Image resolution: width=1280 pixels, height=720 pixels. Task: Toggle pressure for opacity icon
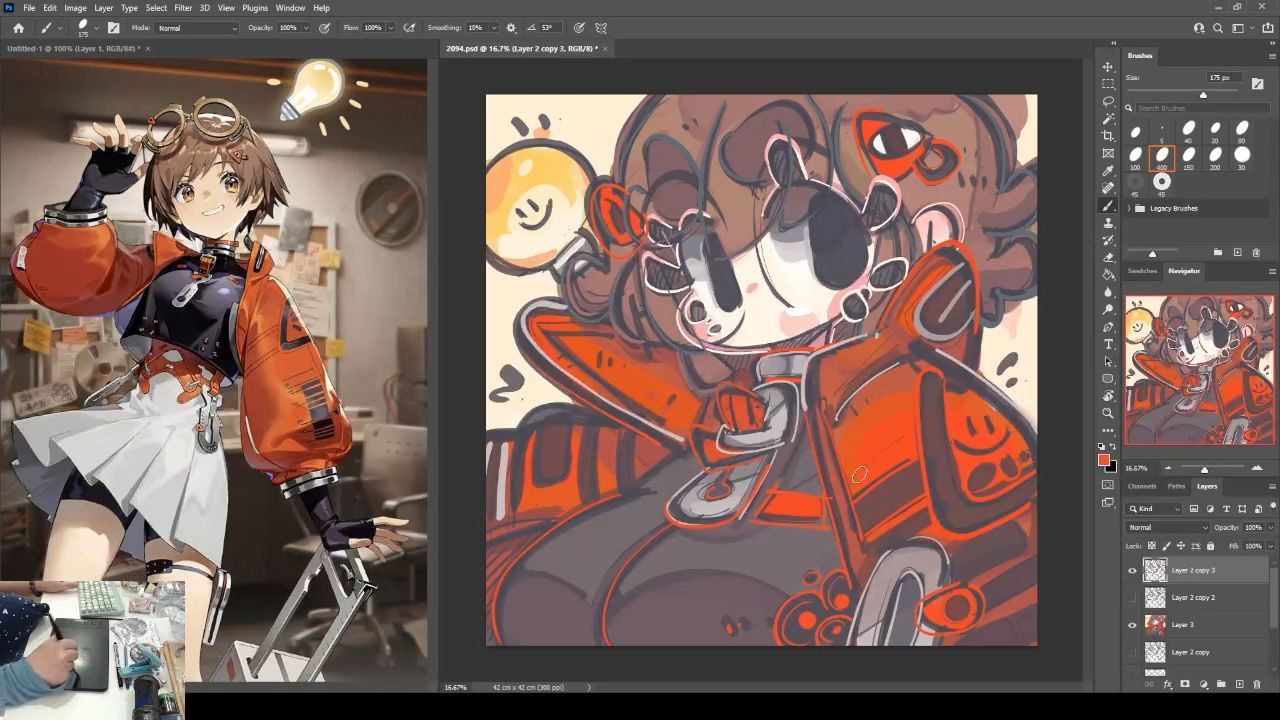[324, 28]
